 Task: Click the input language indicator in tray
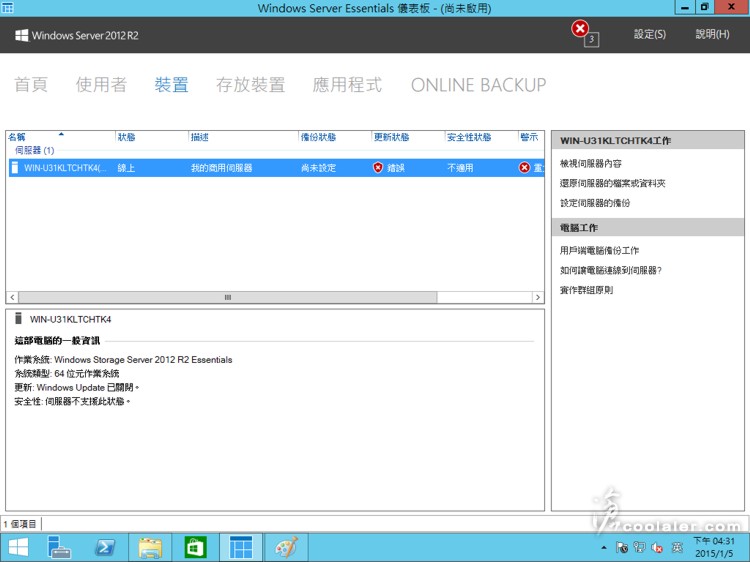tap(677, 547)
